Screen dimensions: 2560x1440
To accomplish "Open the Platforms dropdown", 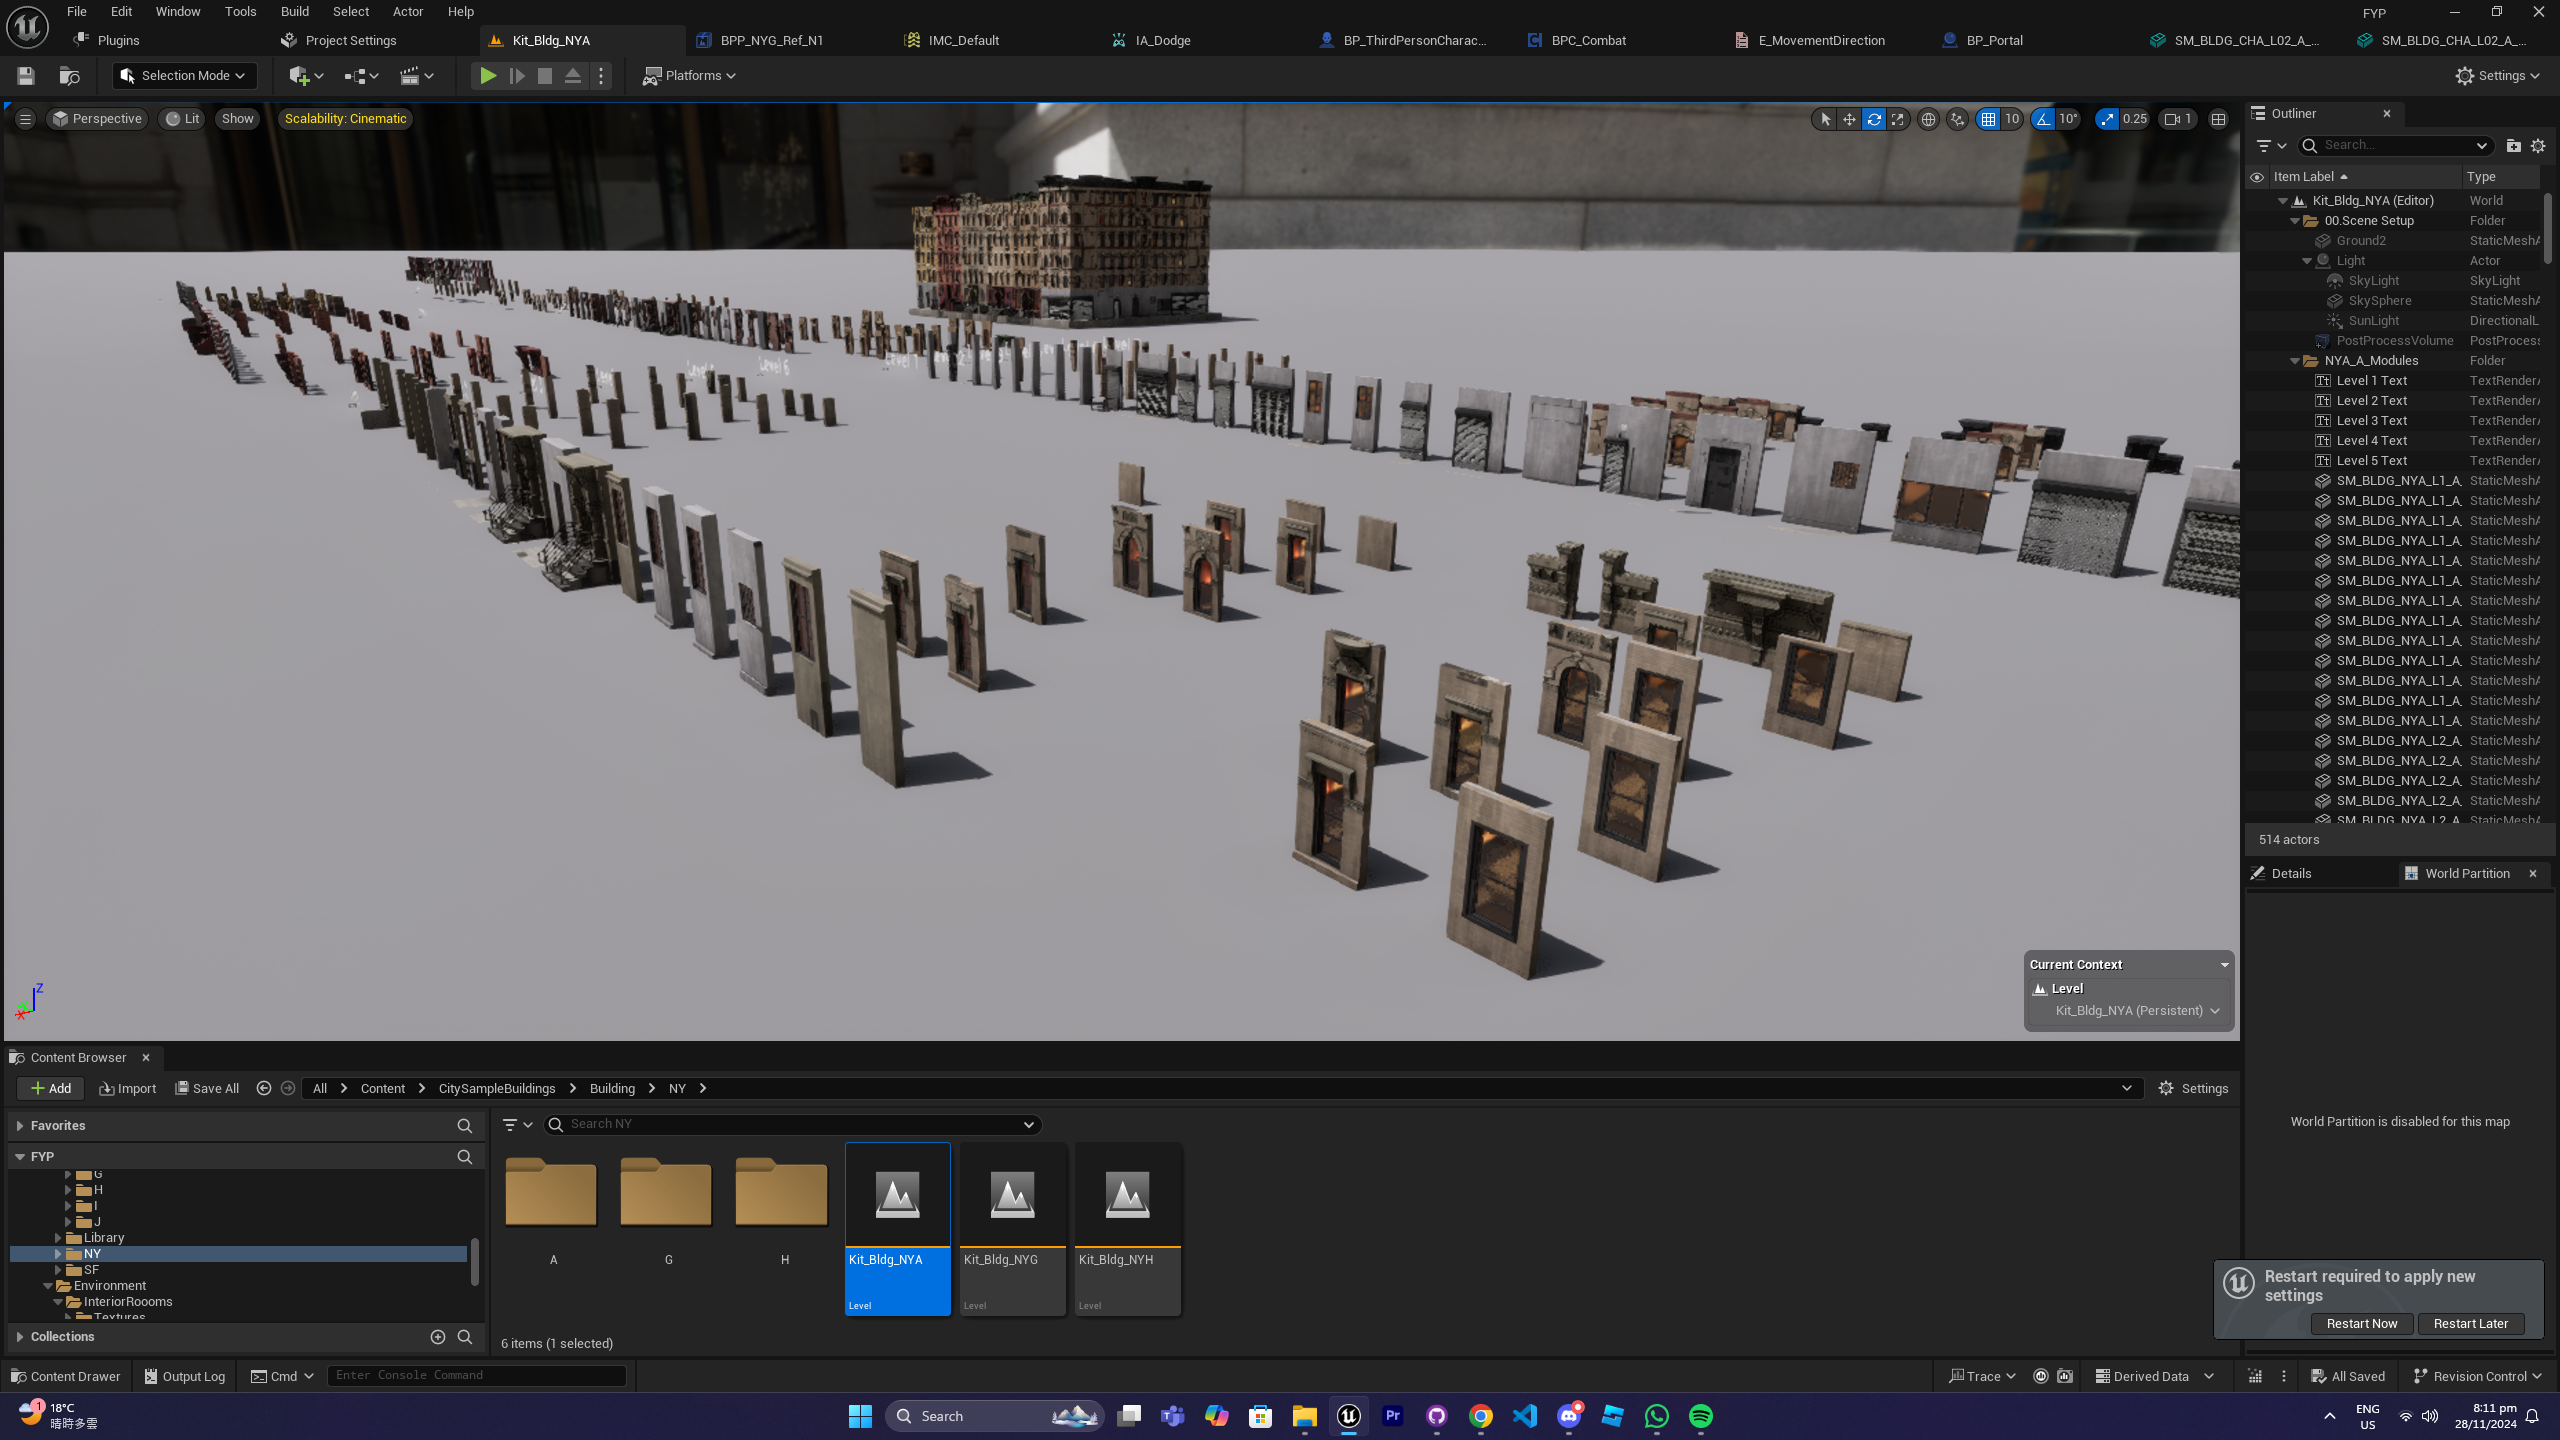I will click(x=689, y=76).
